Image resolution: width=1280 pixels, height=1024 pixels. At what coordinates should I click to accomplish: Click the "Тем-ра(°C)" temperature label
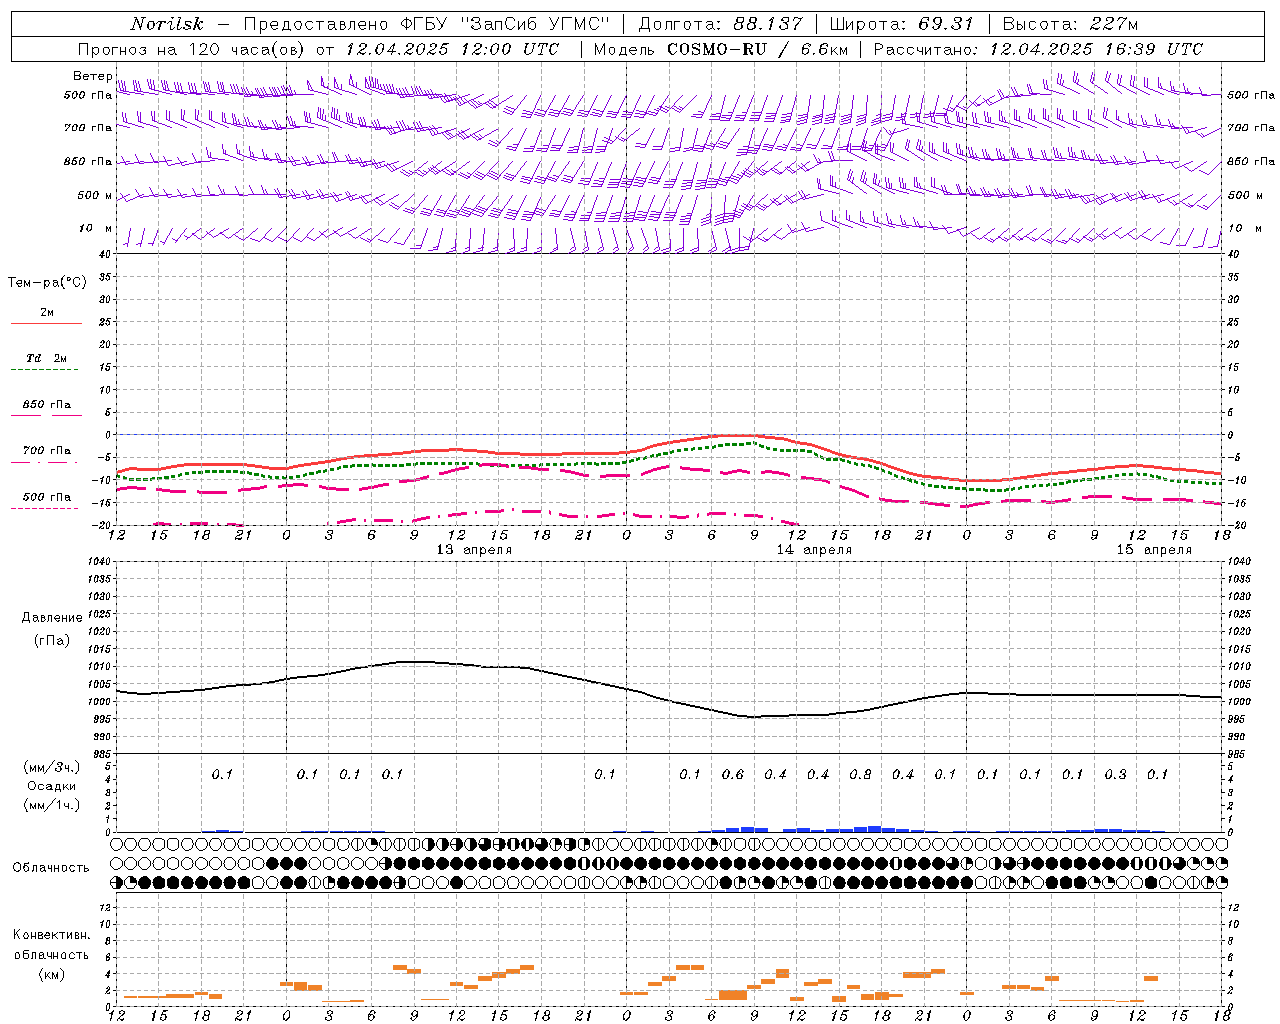tap(47, 283)
